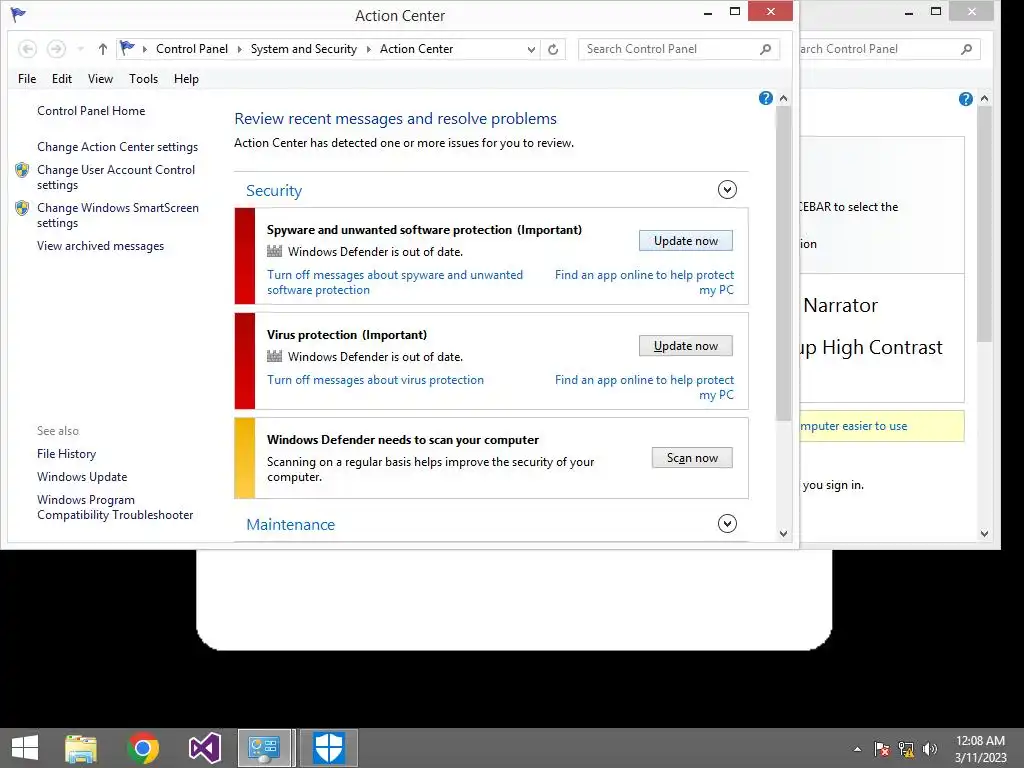Click the shield icon beside Windows SmartScreen
The height and width of the screenshot is (768, 1024).
22,208
